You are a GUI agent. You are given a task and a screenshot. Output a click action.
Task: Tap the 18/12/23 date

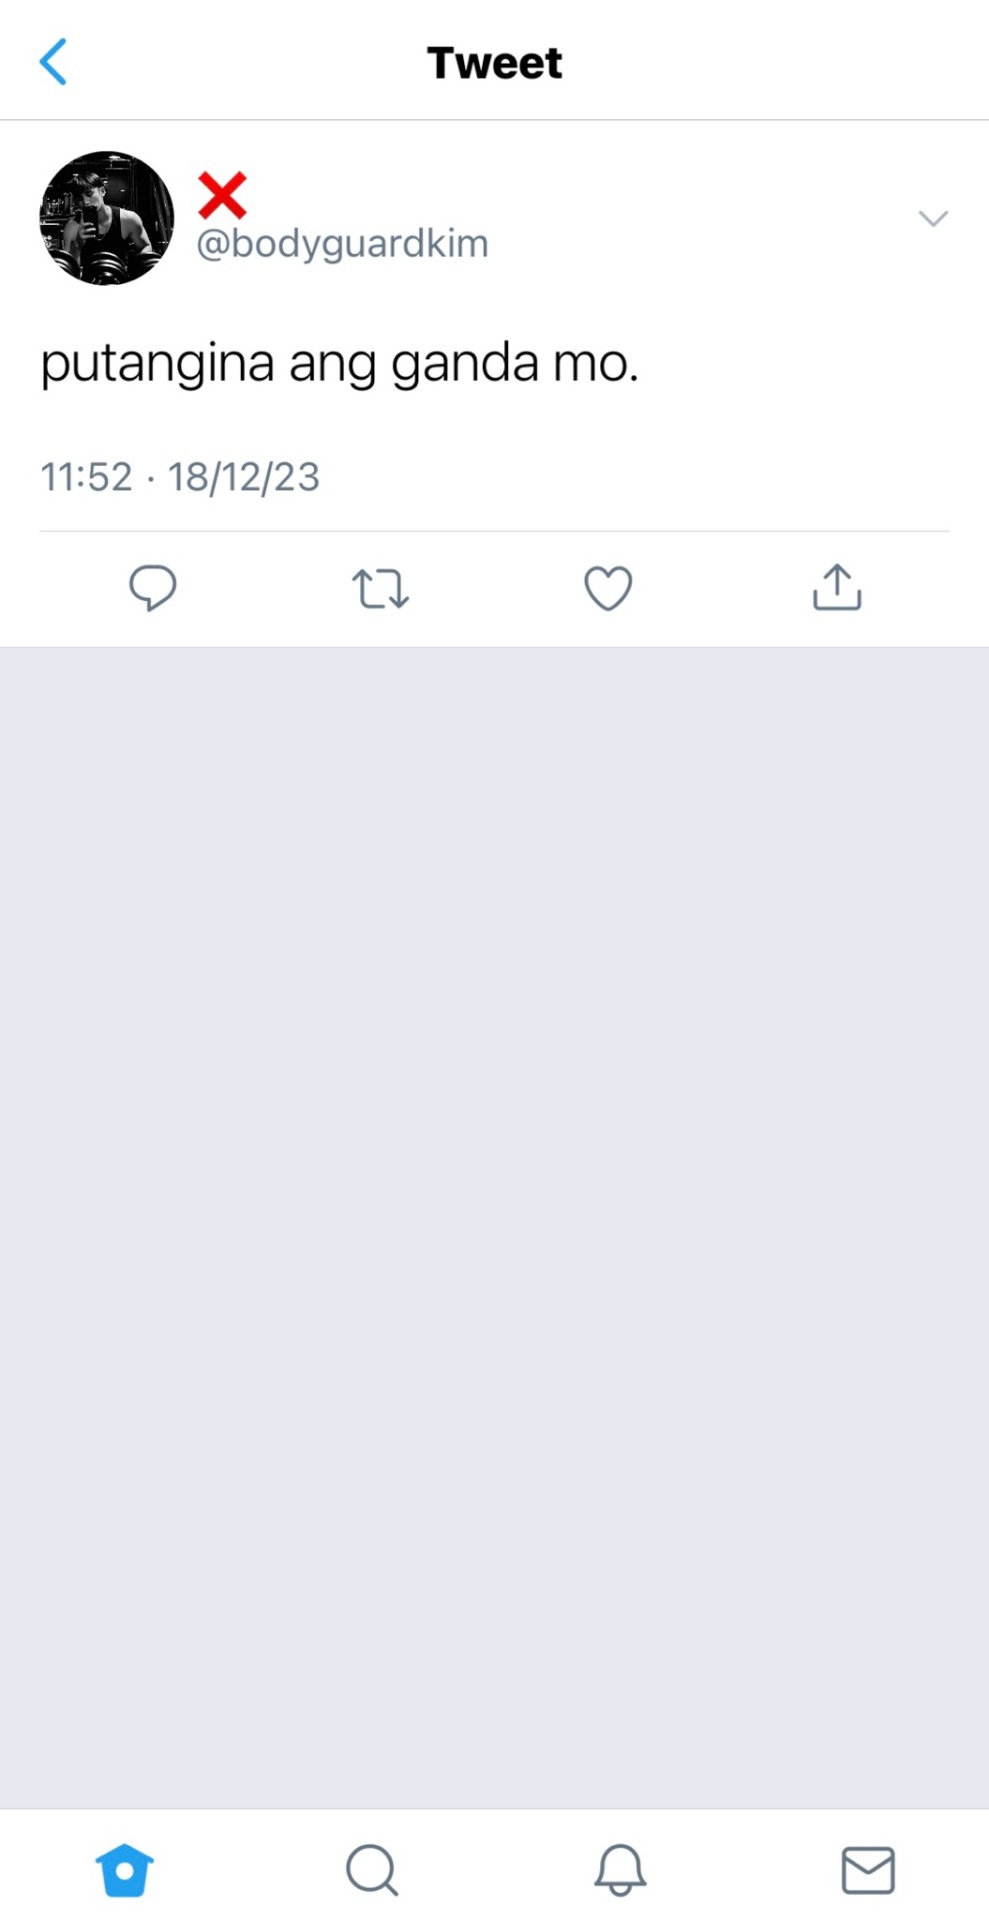[x=243, y=477]
